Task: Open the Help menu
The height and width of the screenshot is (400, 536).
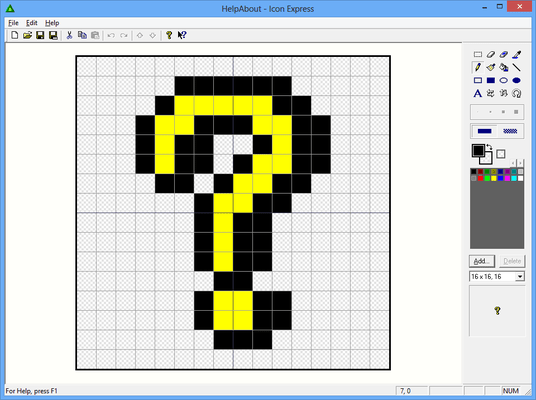Action: pos(52,23)
